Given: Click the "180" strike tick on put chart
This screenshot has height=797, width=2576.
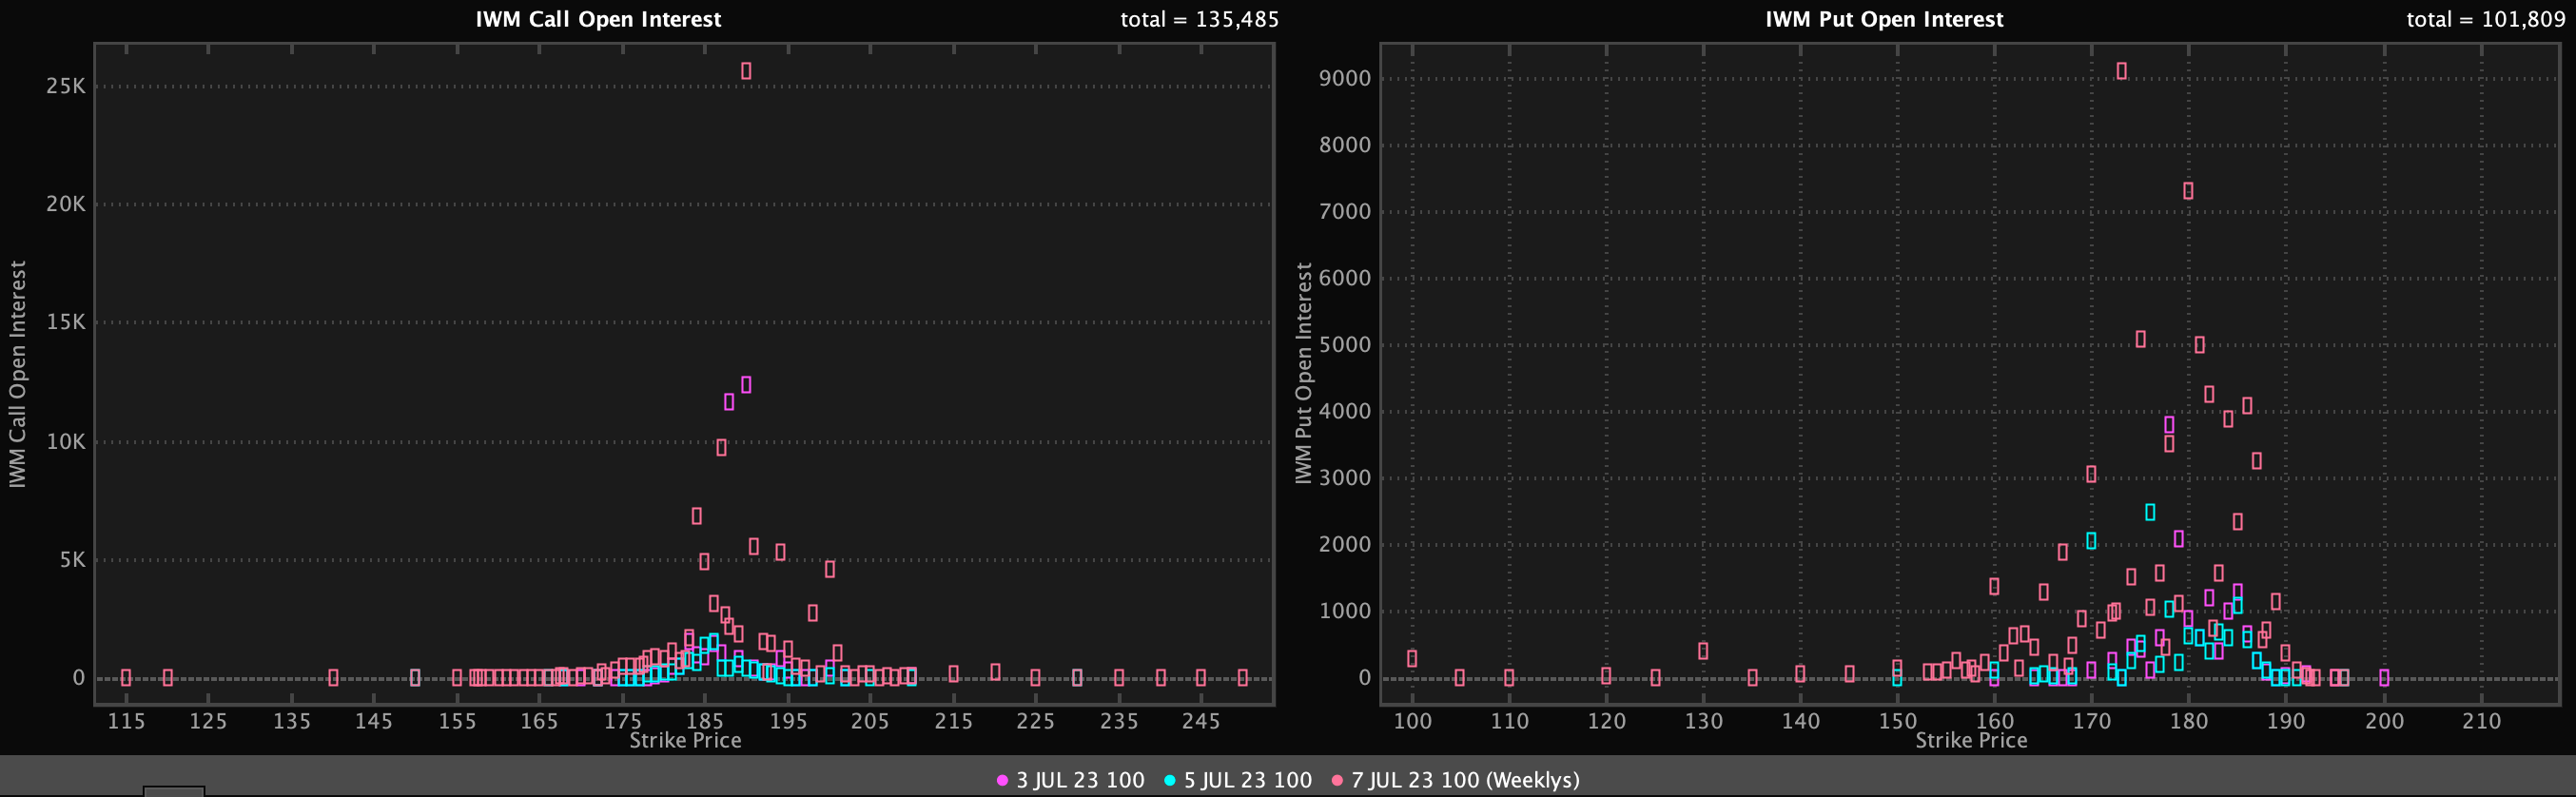Looking at the screenshot, I should [2188, 721].
